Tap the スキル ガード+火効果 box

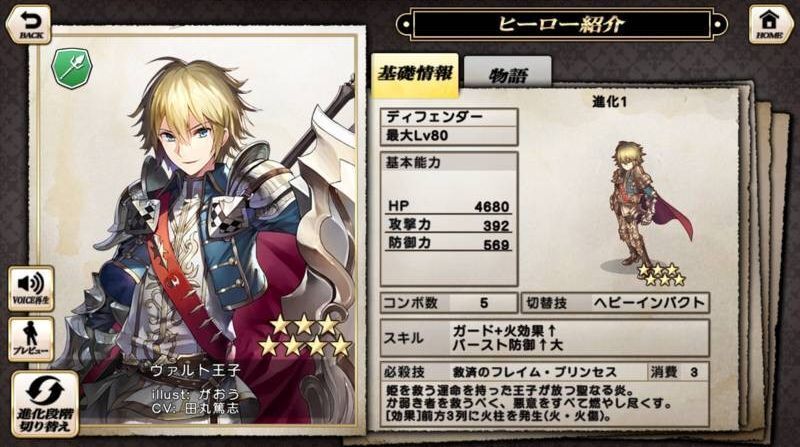click(544, 338)
